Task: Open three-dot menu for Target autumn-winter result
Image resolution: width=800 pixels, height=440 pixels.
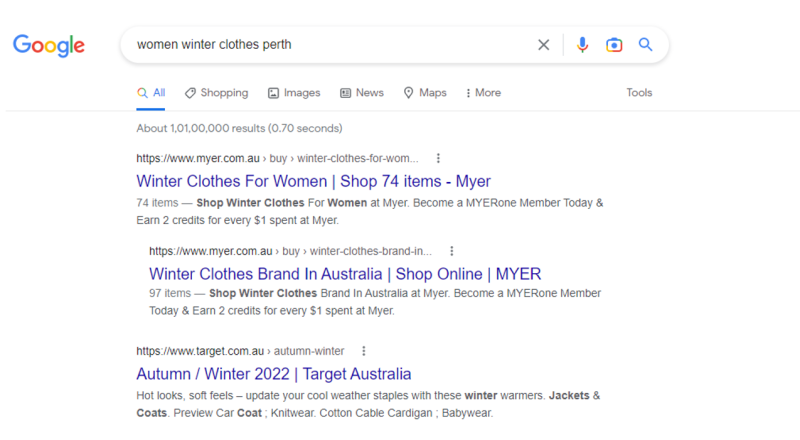Action: [x=364, y=351]
